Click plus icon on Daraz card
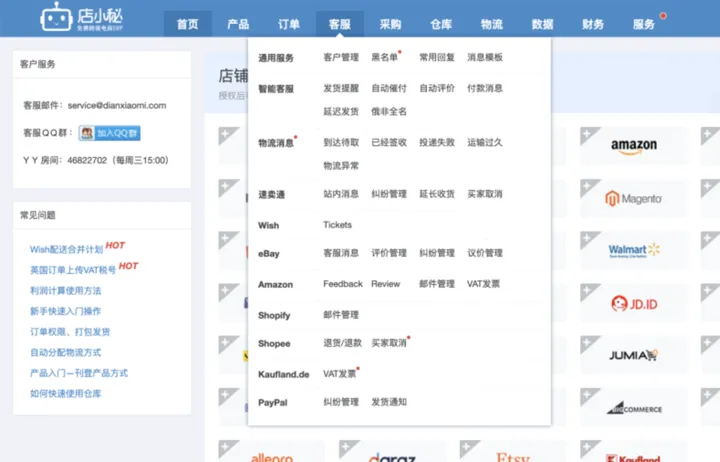The image size is (720, 462). click(346, 446)
